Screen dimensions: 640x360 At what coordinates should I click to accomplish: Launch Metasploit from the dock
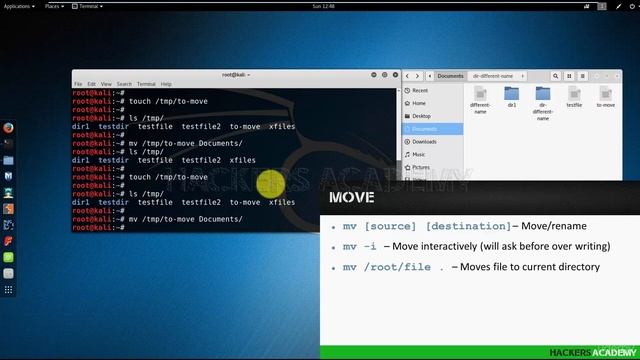[x=8, y=176]
